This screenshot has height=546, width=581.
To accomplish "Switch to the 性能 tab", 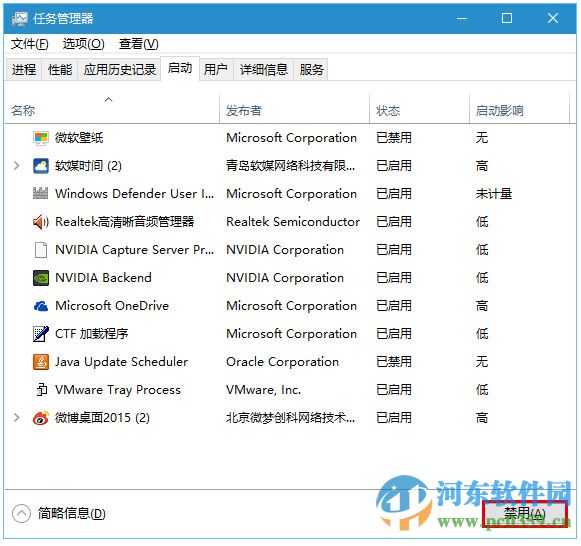I will tap(60, 69).
